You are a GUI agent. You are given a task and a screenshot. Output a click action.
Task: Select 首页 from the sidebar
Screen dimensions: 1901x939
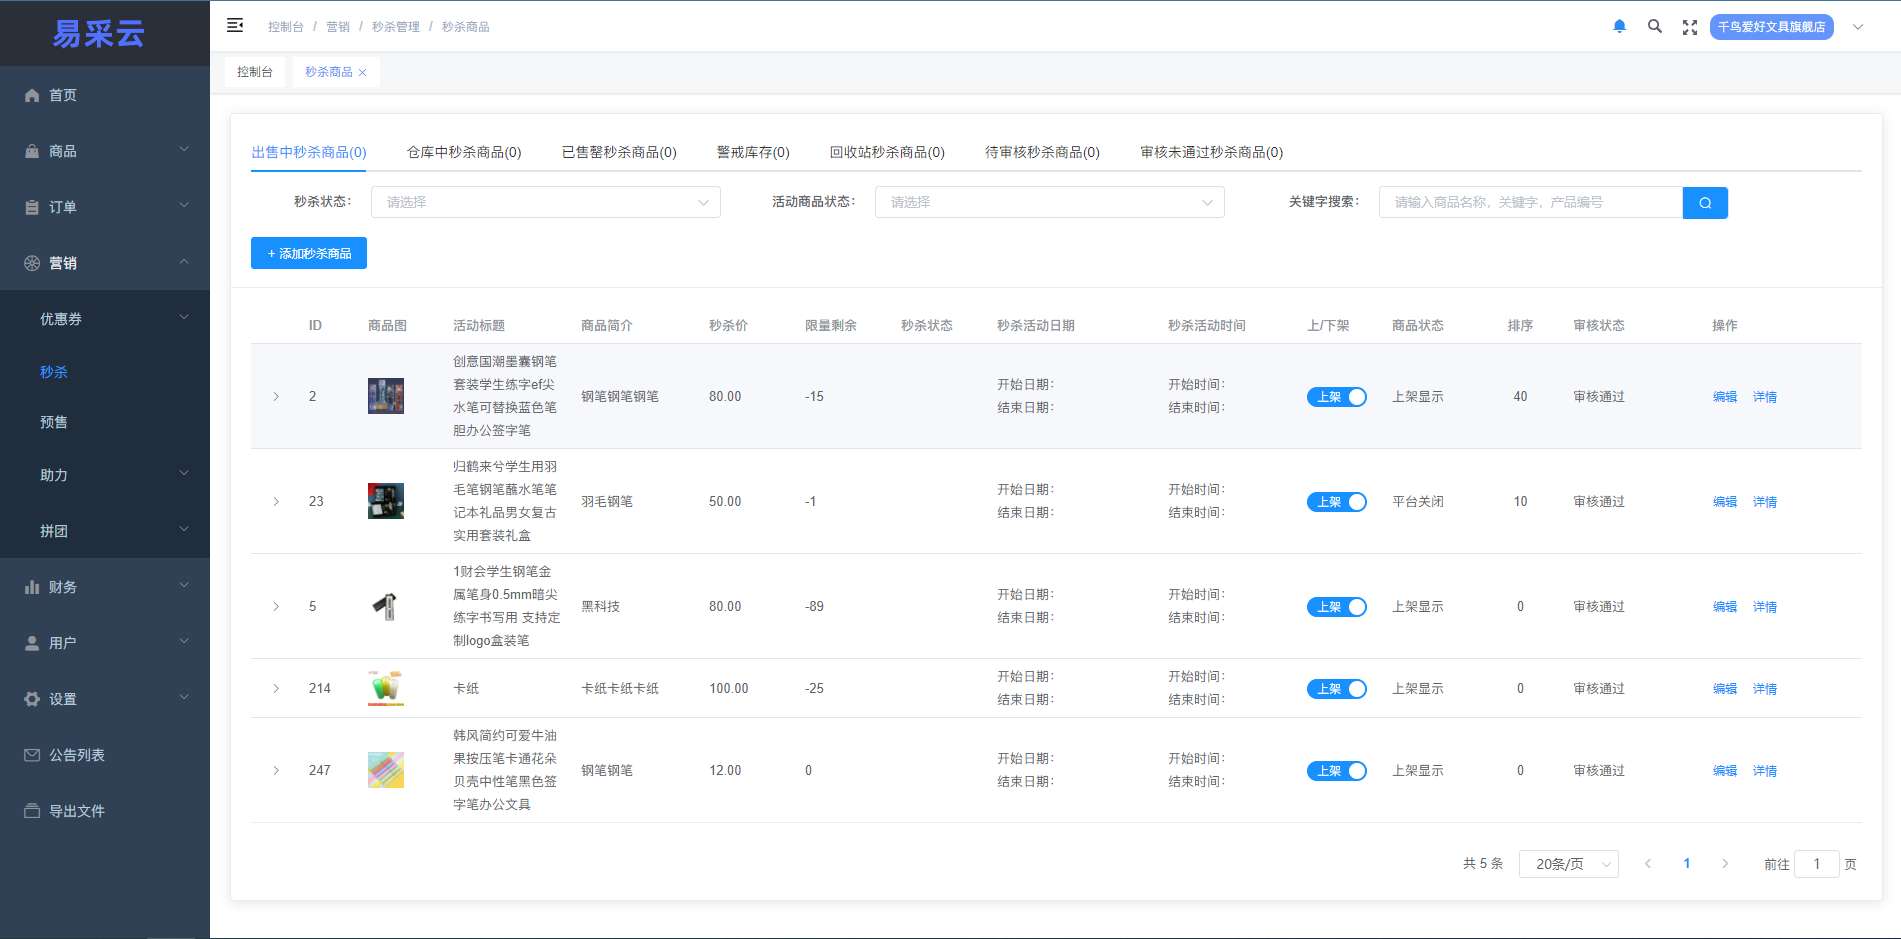click(62, 95)
